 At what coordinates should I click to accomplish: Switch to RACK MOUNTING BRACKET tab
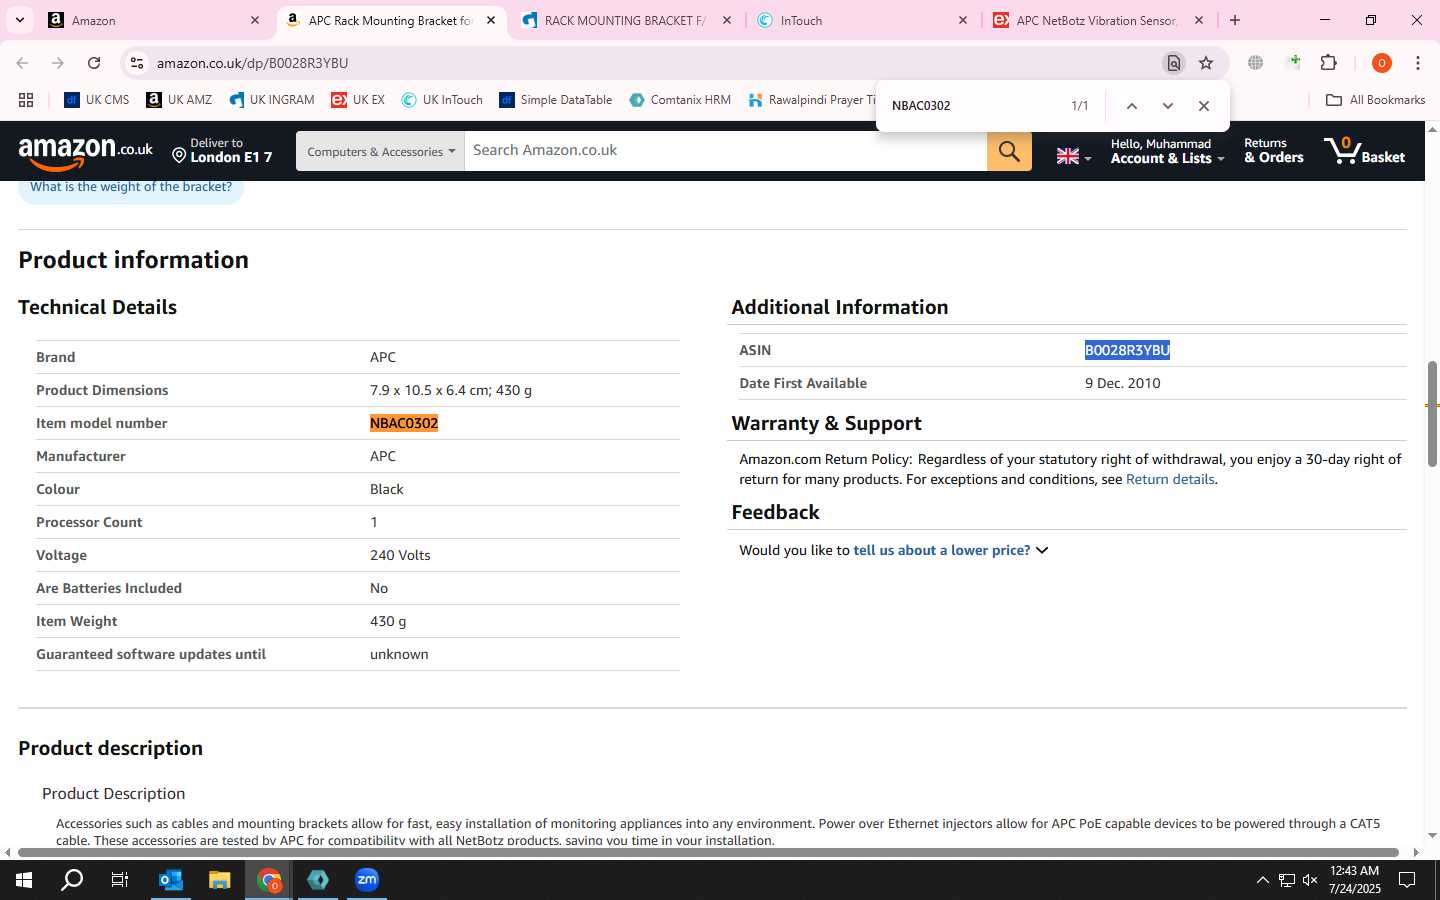click(627, 20)
